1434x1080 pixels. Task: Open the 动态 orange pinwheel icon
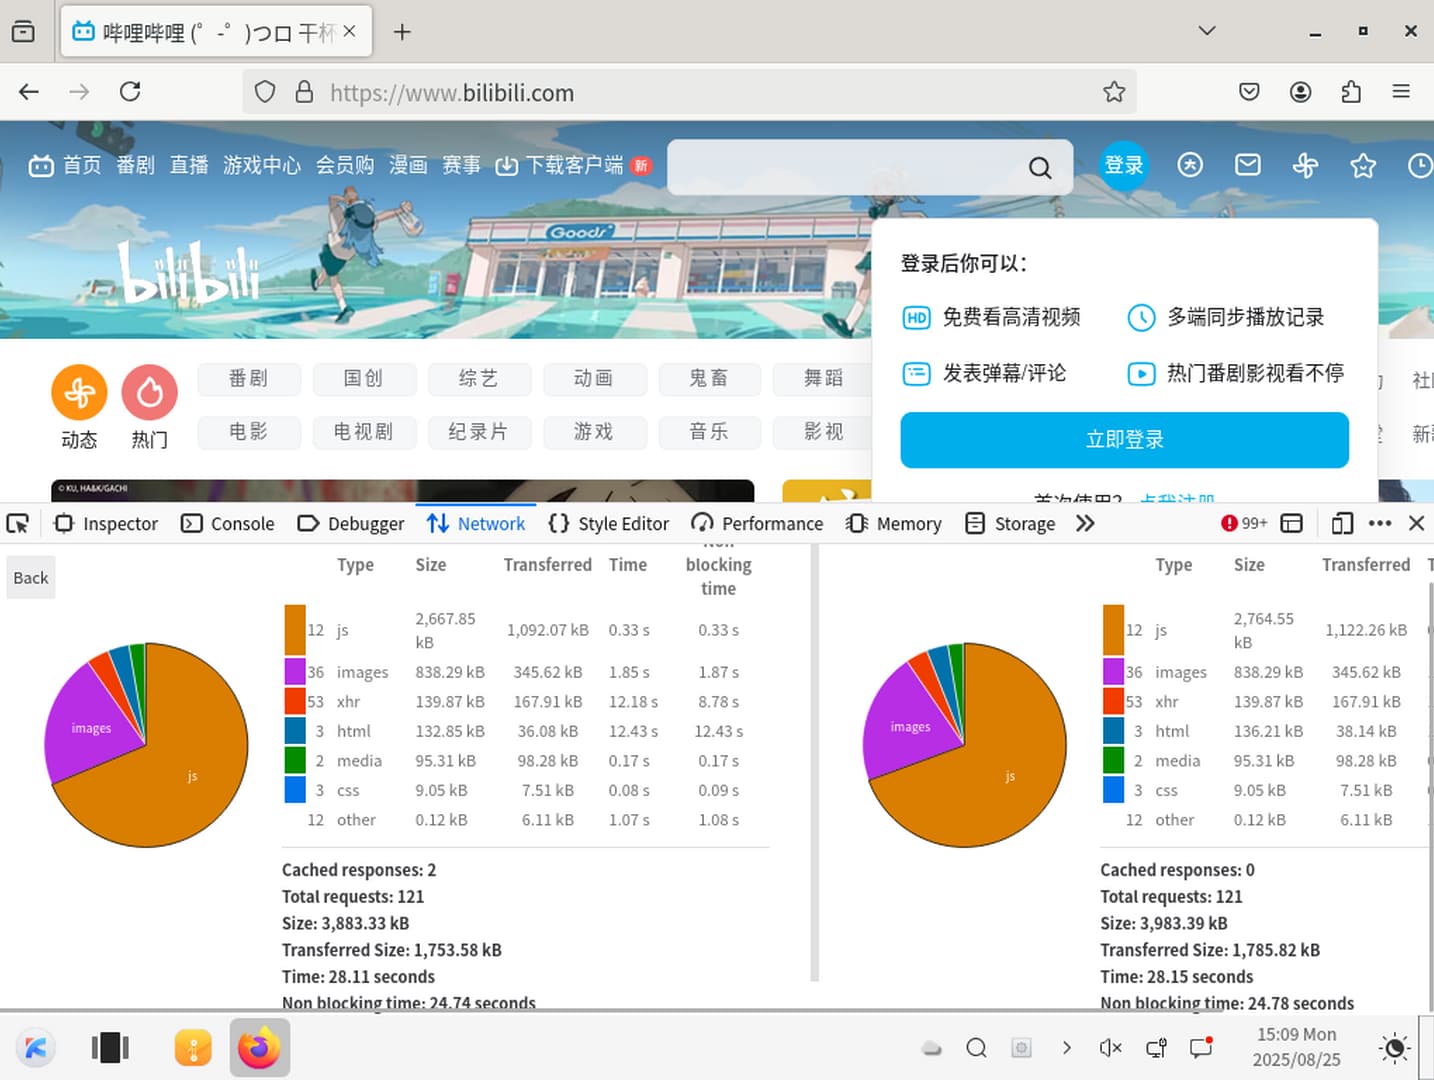(x=79, y=392)
